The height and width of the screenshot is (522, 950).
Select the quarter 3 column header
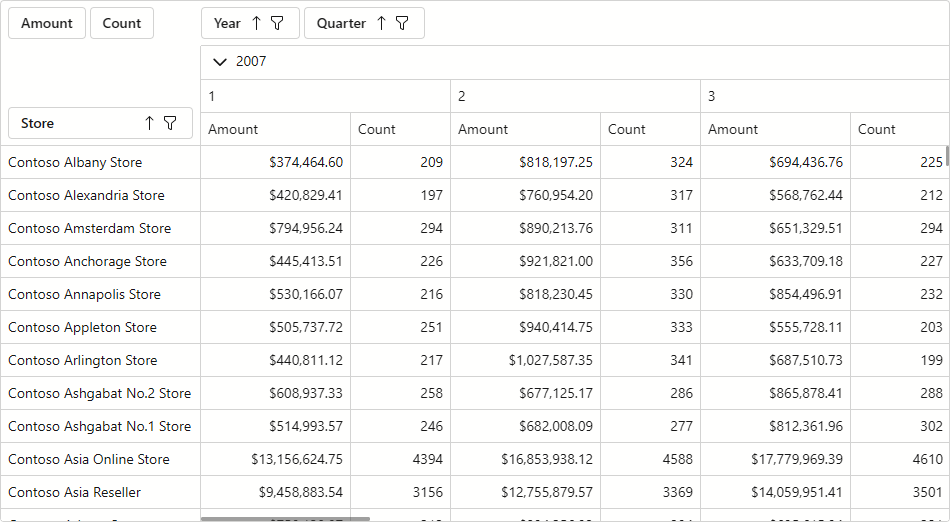825,96
